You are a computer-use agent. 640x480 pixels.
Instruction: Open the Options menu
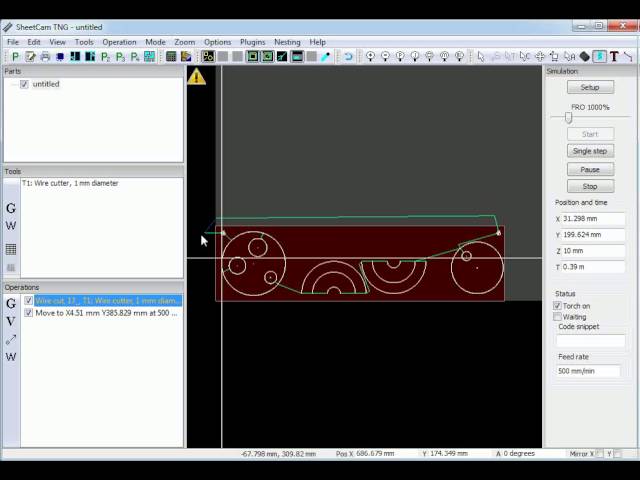coord(217,42)
